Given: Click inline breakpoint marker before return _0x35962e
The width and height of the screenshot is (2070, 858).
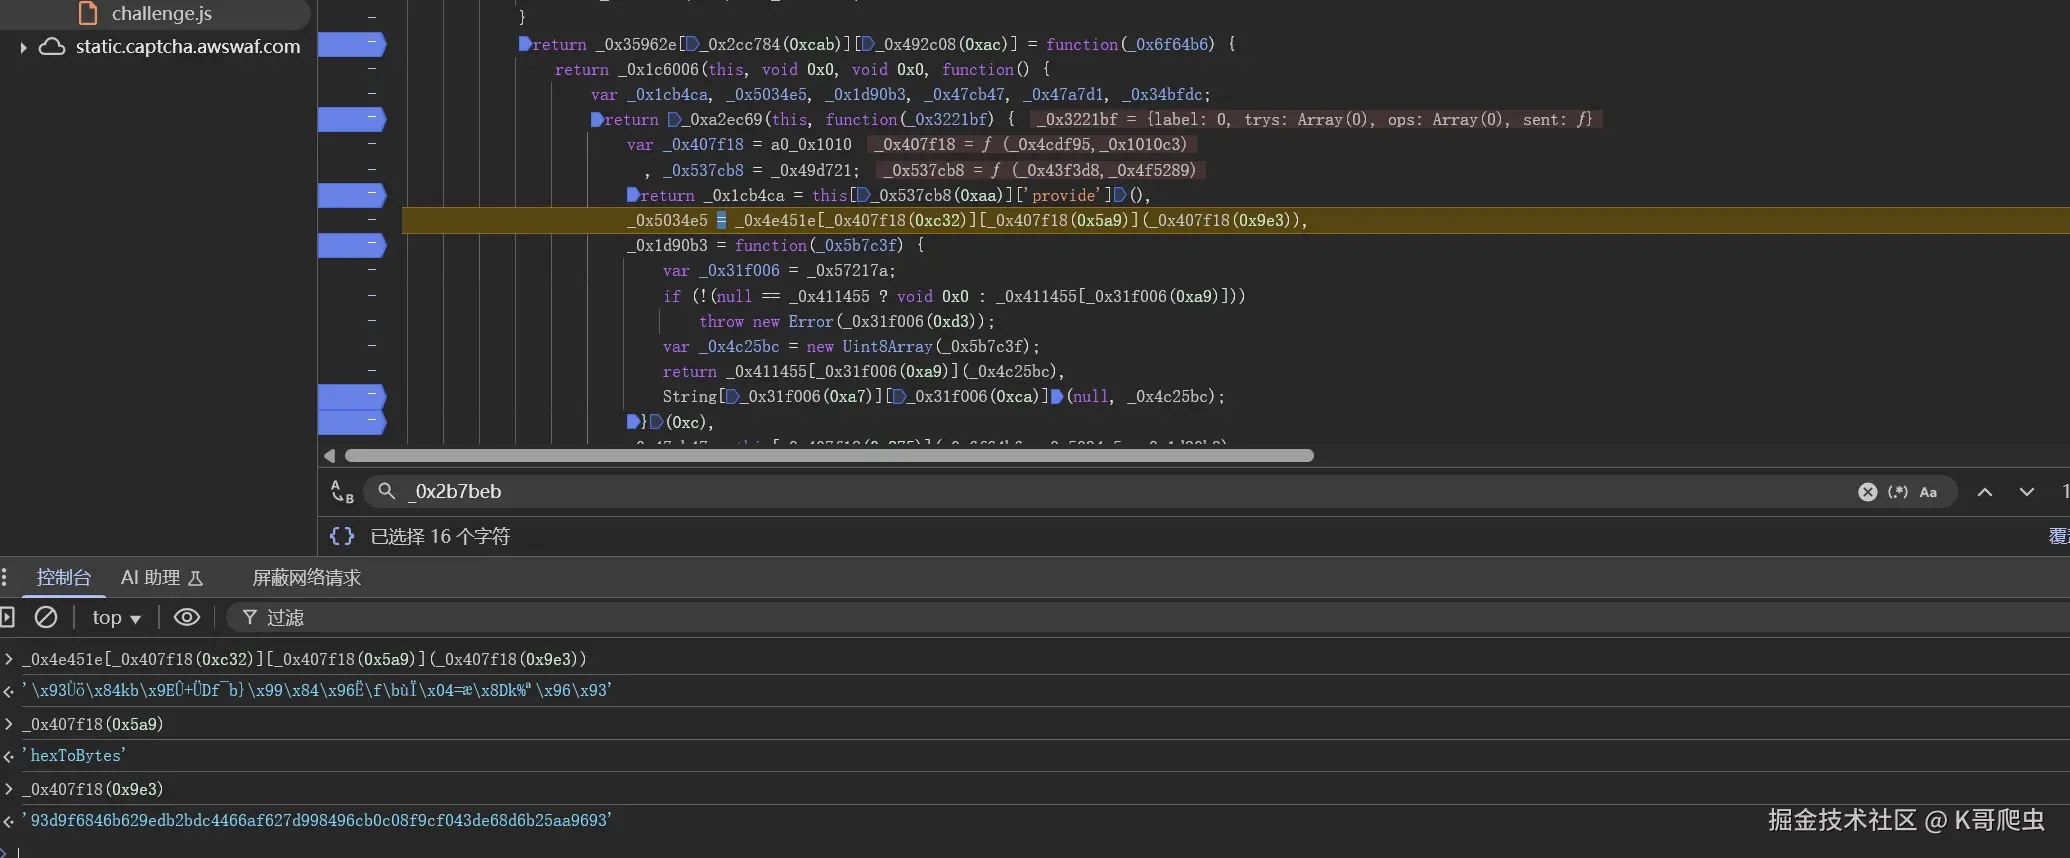Looking at the screenshot, I should (x=525, y=44).
